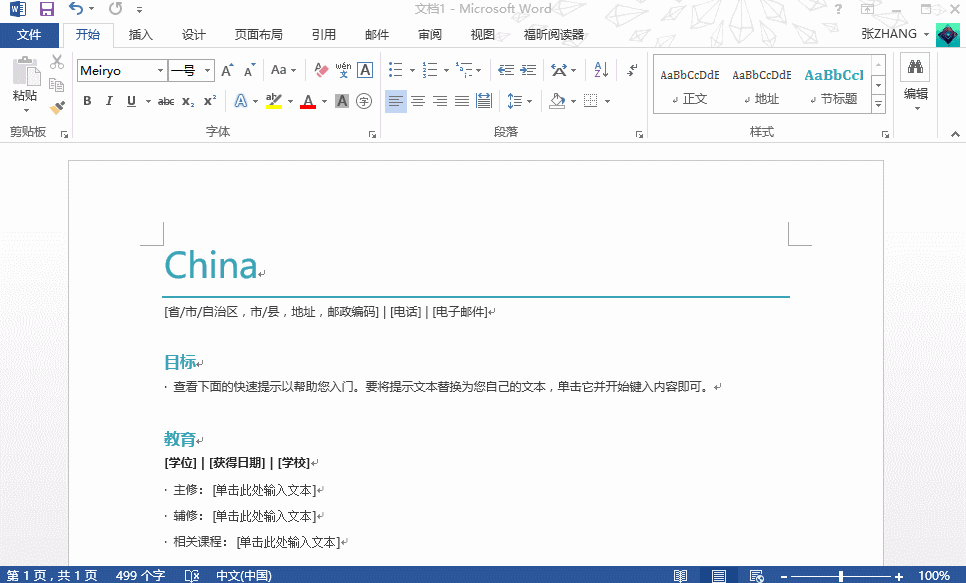Open the line spacing dropdown

click(x=529, y=101)
